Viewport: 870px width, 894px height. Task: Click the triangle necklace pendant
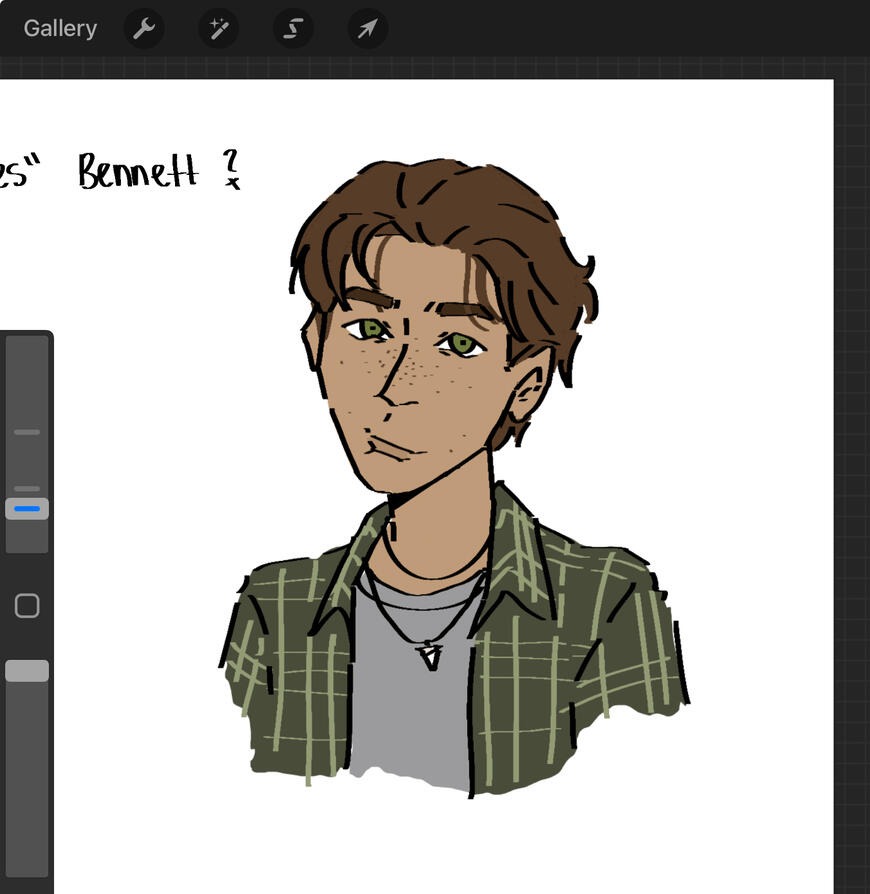click(430, 656)
